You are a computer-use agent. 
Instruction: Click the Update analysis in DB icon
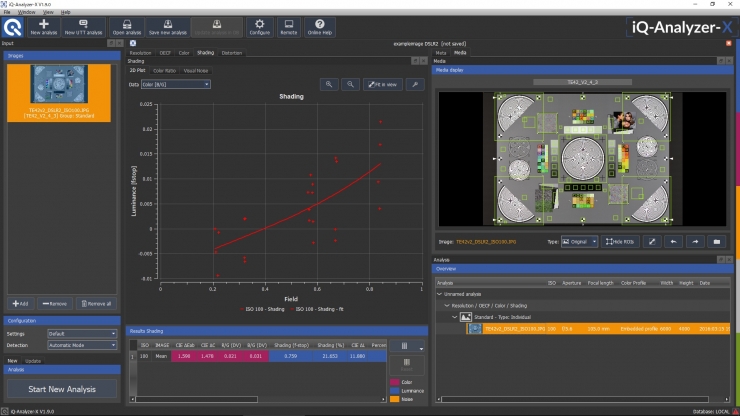tap(217, 27)
